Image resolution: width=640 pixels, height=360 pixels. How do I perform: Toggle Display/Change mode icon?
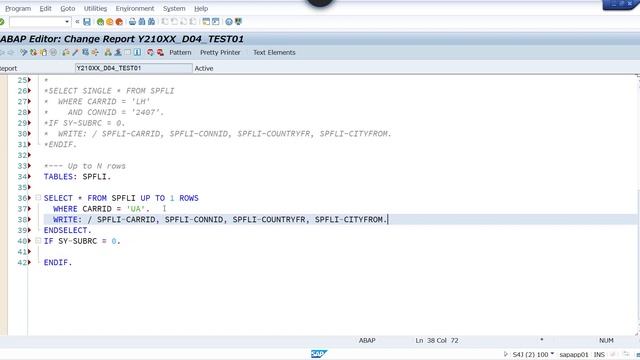click(23, 52)
